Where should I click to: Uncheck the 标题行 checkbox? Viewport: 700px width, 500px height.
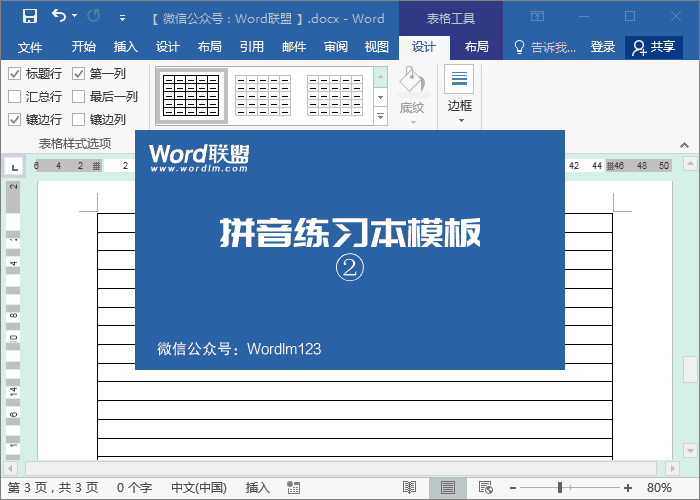pyautogui.click(x=15, y=74)
